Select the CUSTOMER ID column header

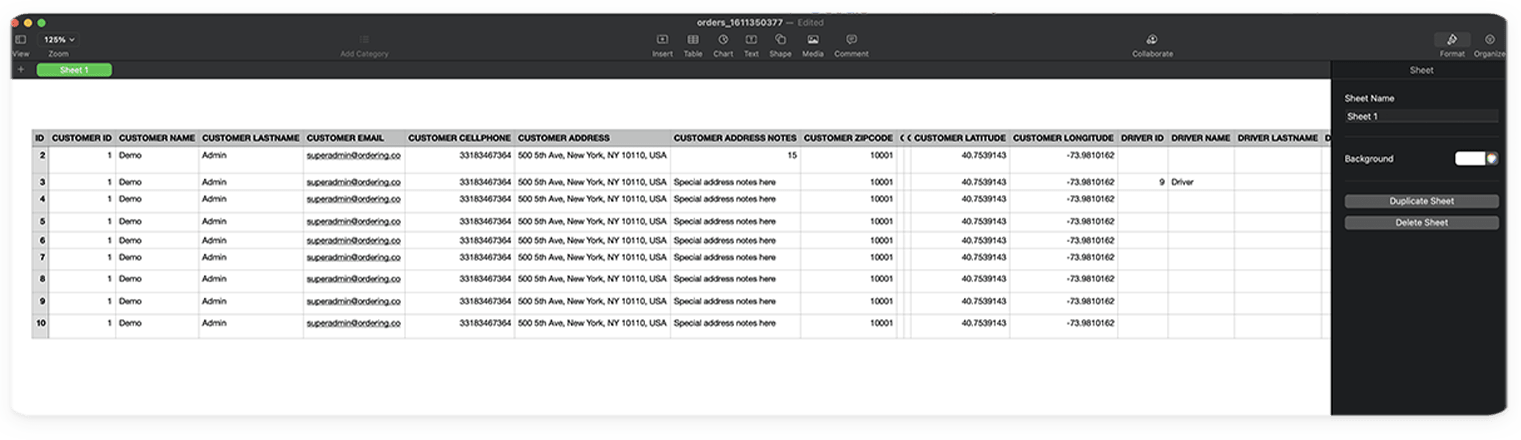[x=82, y=138]
